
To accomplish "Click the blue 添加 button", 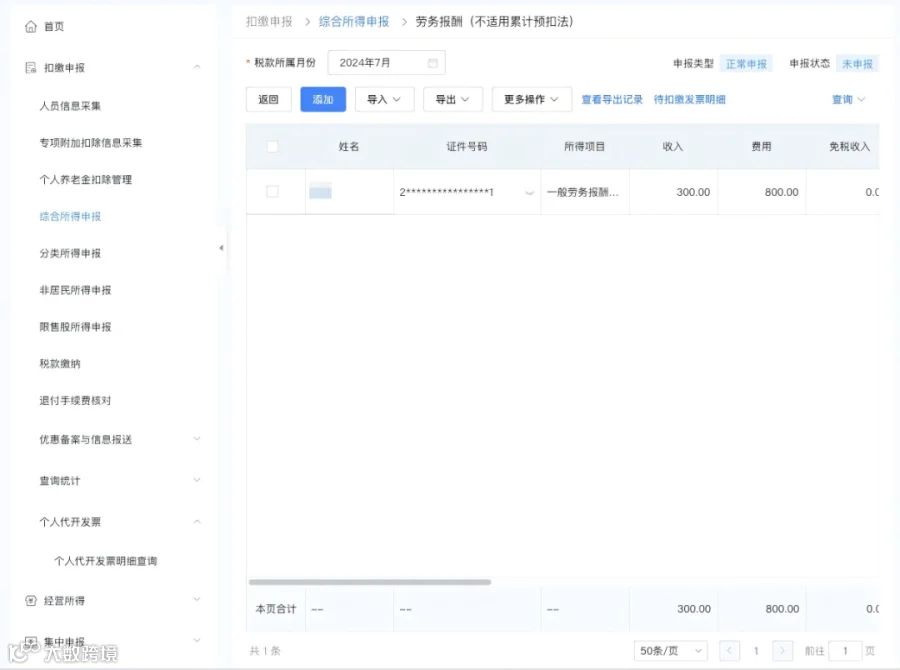I will [x=323, y=99].
